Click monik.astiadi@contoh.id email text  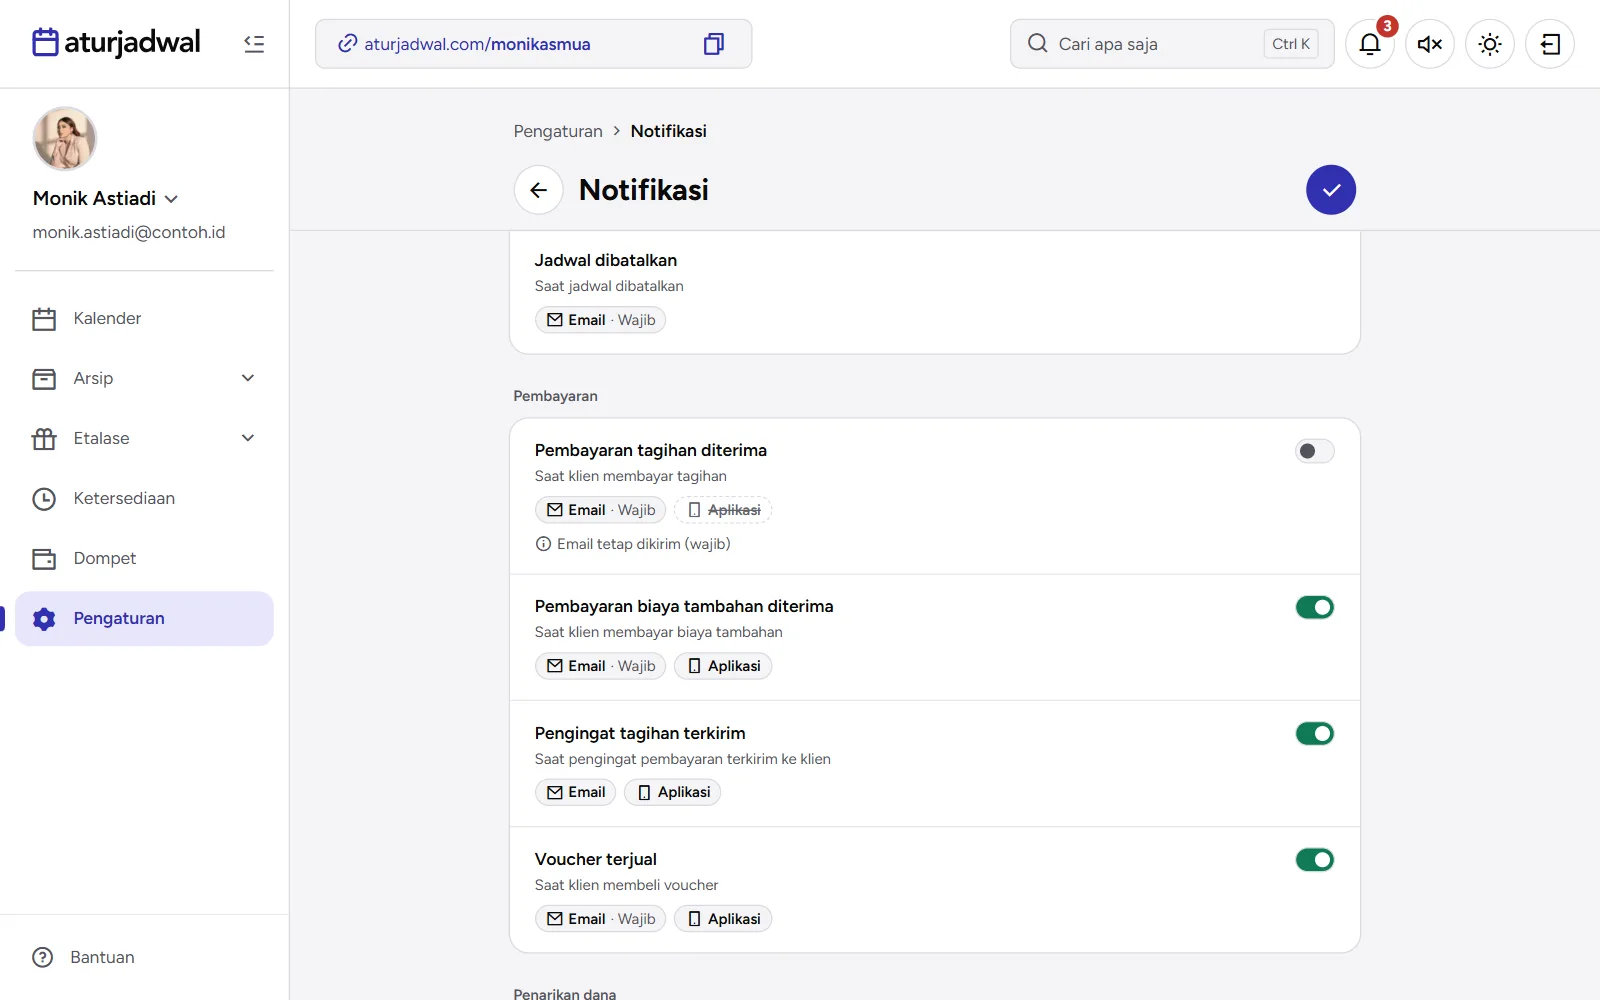(x=129, y=232)
